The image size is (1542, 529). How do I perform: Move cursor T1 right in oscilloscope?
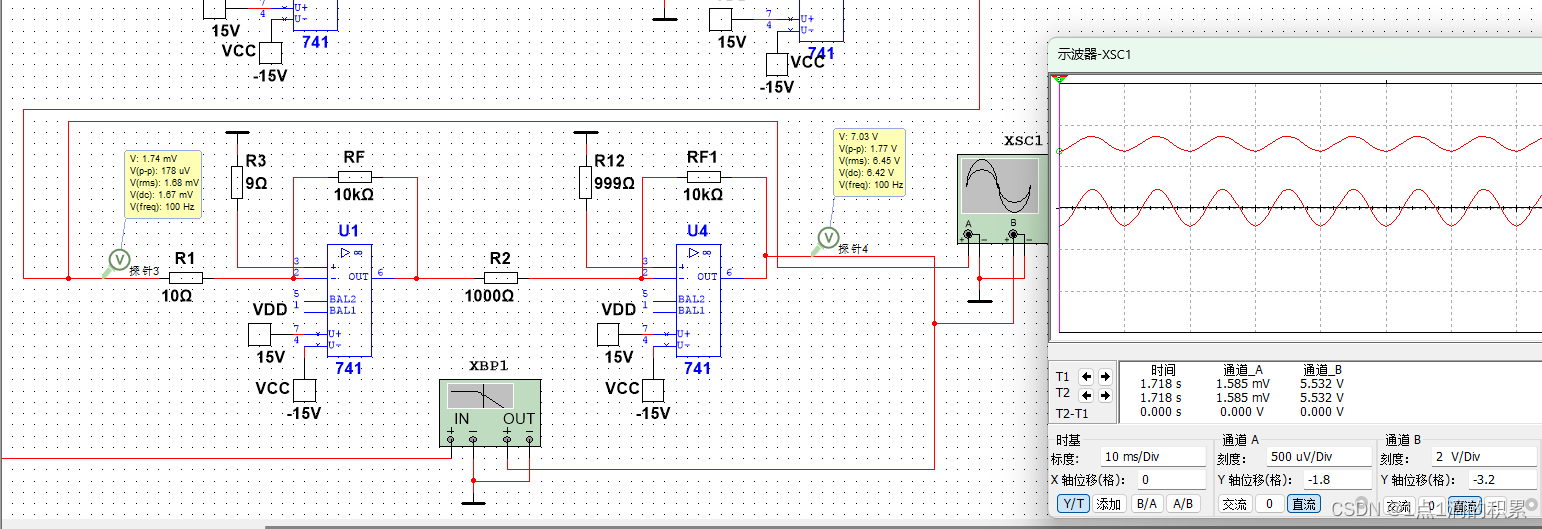click(x=1104, y=377)
